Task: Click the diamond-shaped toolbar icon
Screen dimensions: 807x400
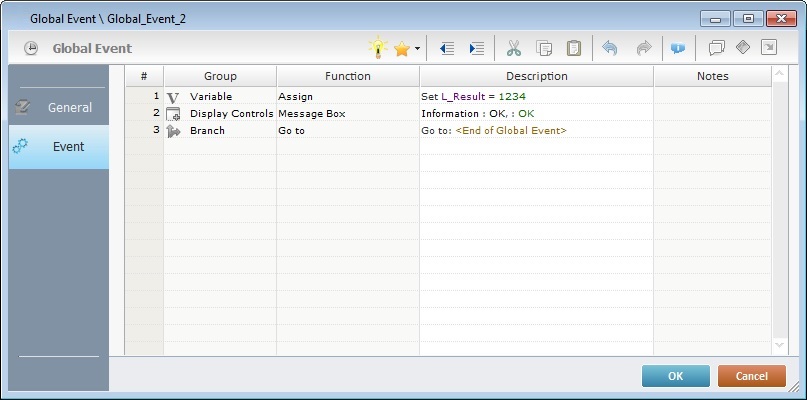Action: point(743,47)
